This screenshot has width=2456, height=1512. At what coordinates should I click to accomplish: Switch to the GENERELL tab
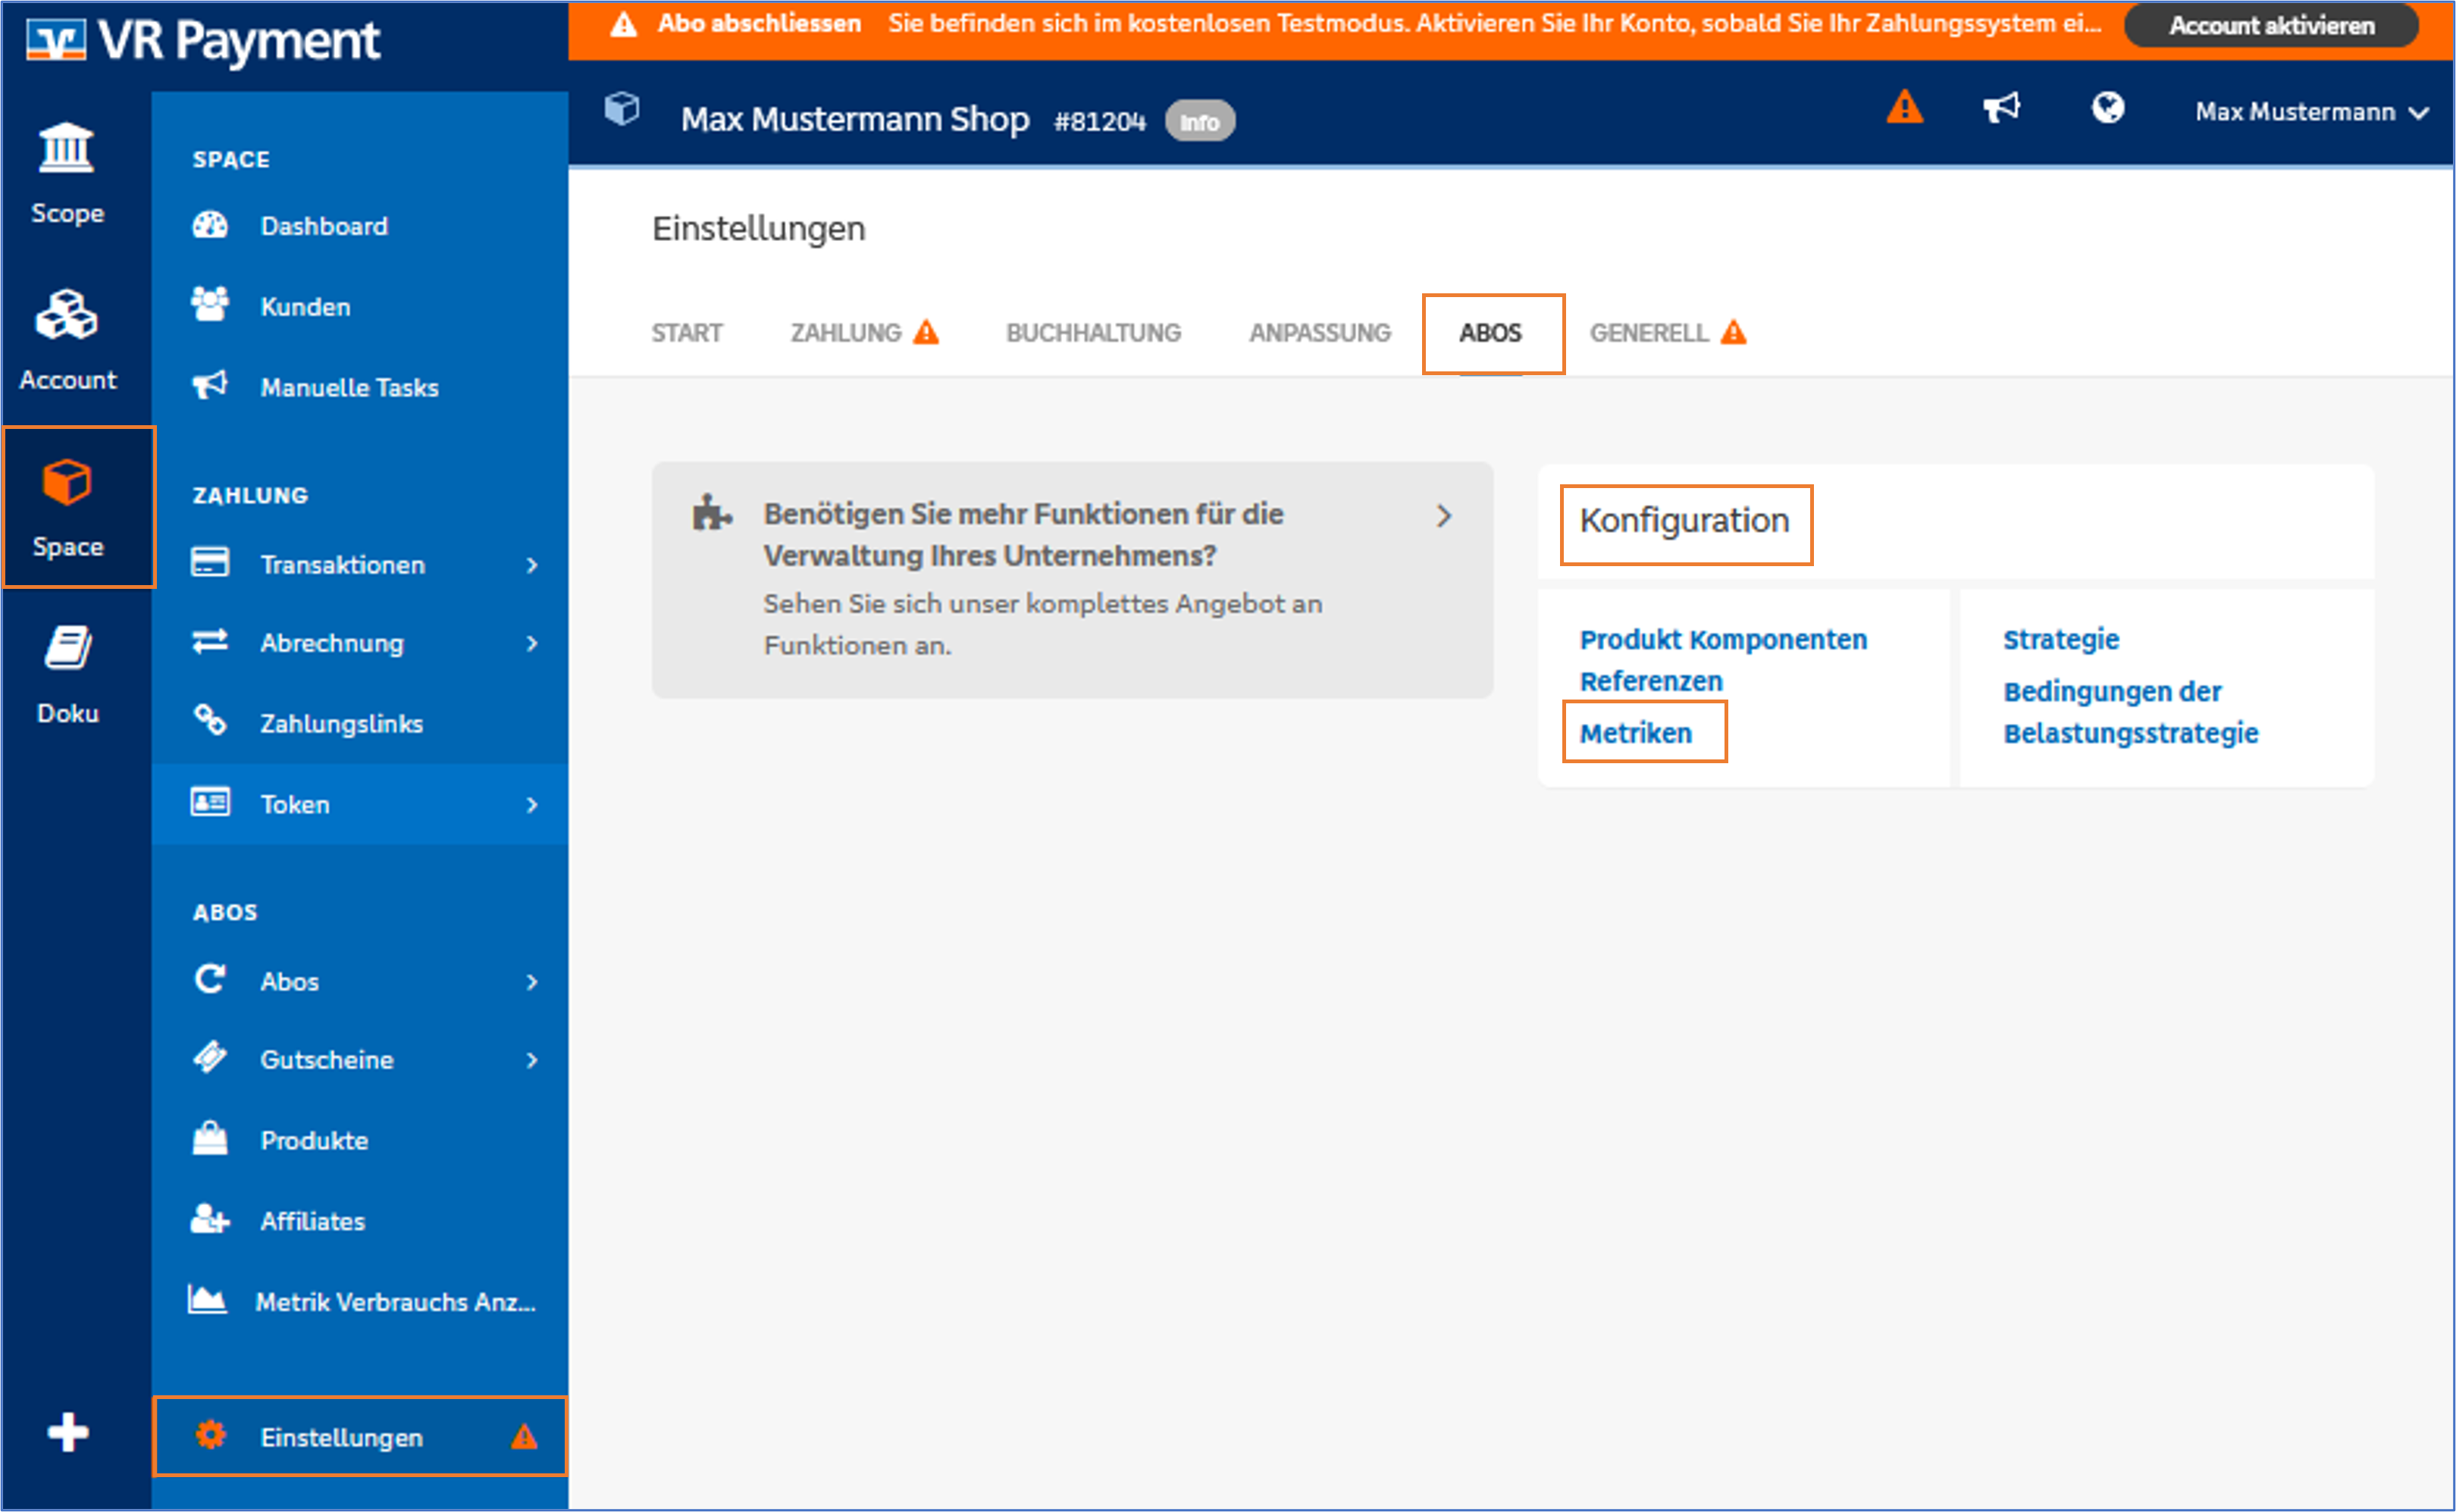[x=1668, y=333]
